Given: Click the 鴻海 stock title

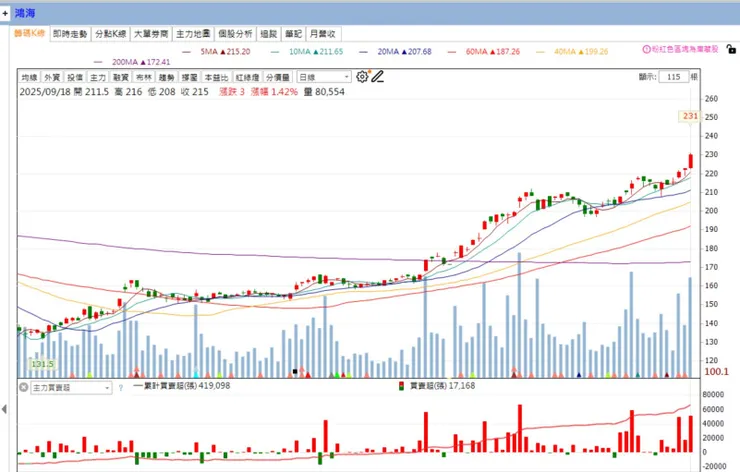Looking at the screenshot, I should (25, 13).
